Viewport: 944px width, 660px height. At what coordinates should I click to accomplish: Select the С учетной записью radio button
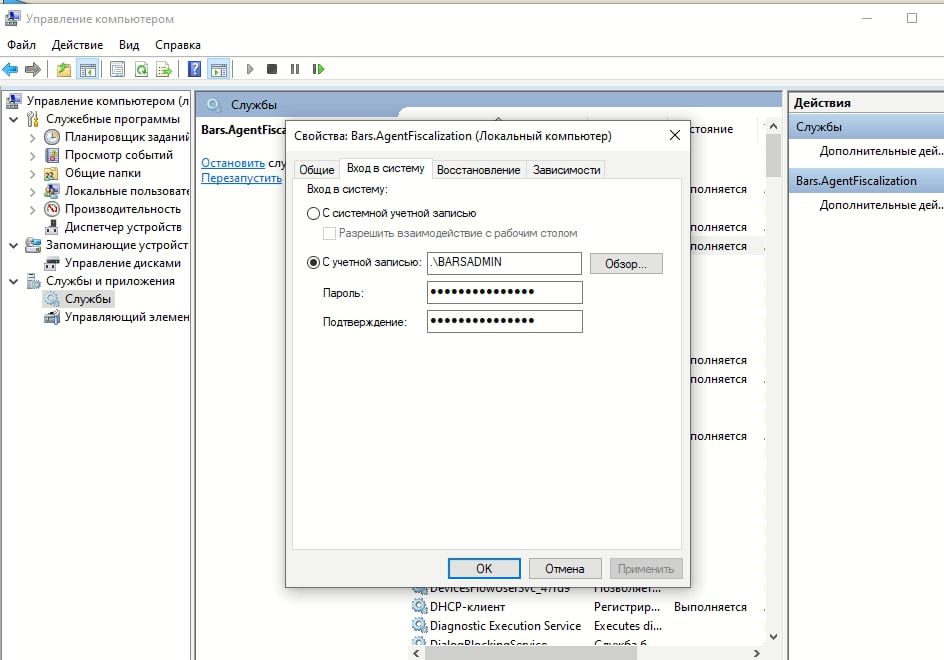pos(313,263)
